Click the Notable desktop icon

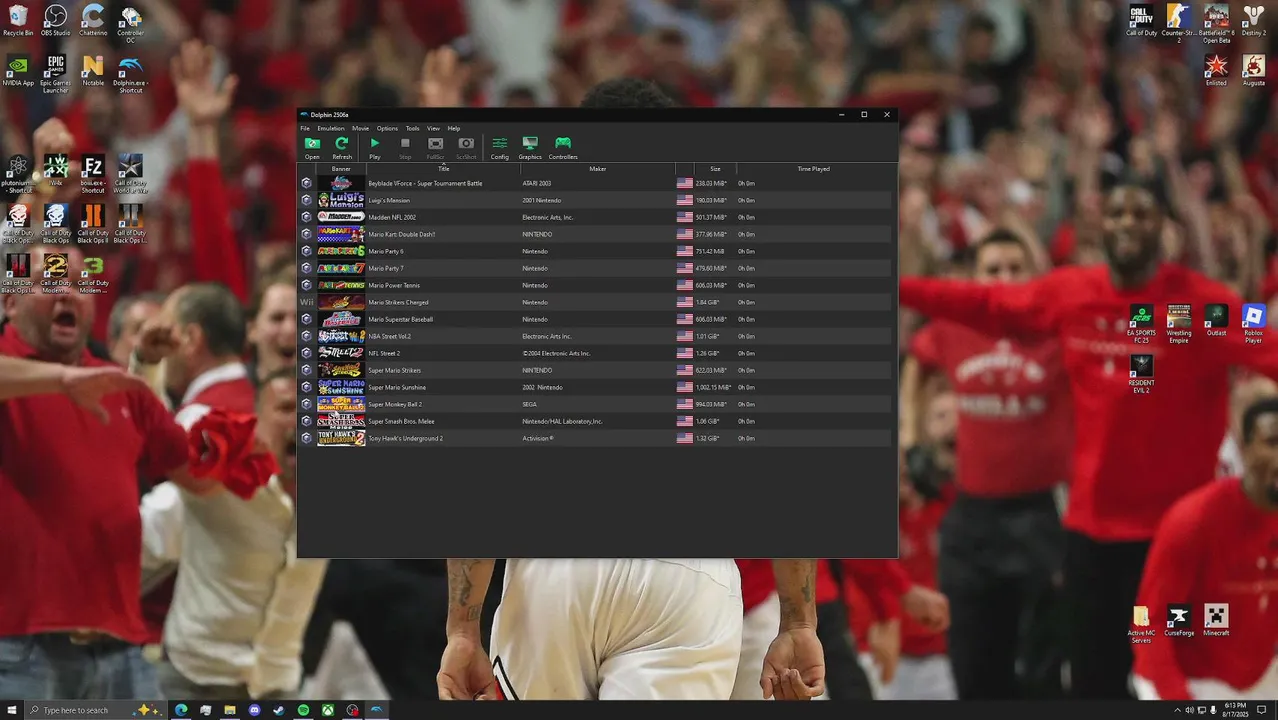(93, 71)
